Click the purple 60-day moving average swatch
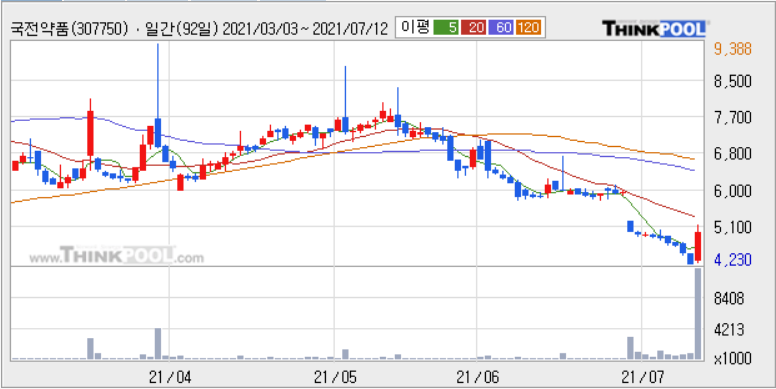The width and height of the screenshot is (776, 389). (502, 28)
